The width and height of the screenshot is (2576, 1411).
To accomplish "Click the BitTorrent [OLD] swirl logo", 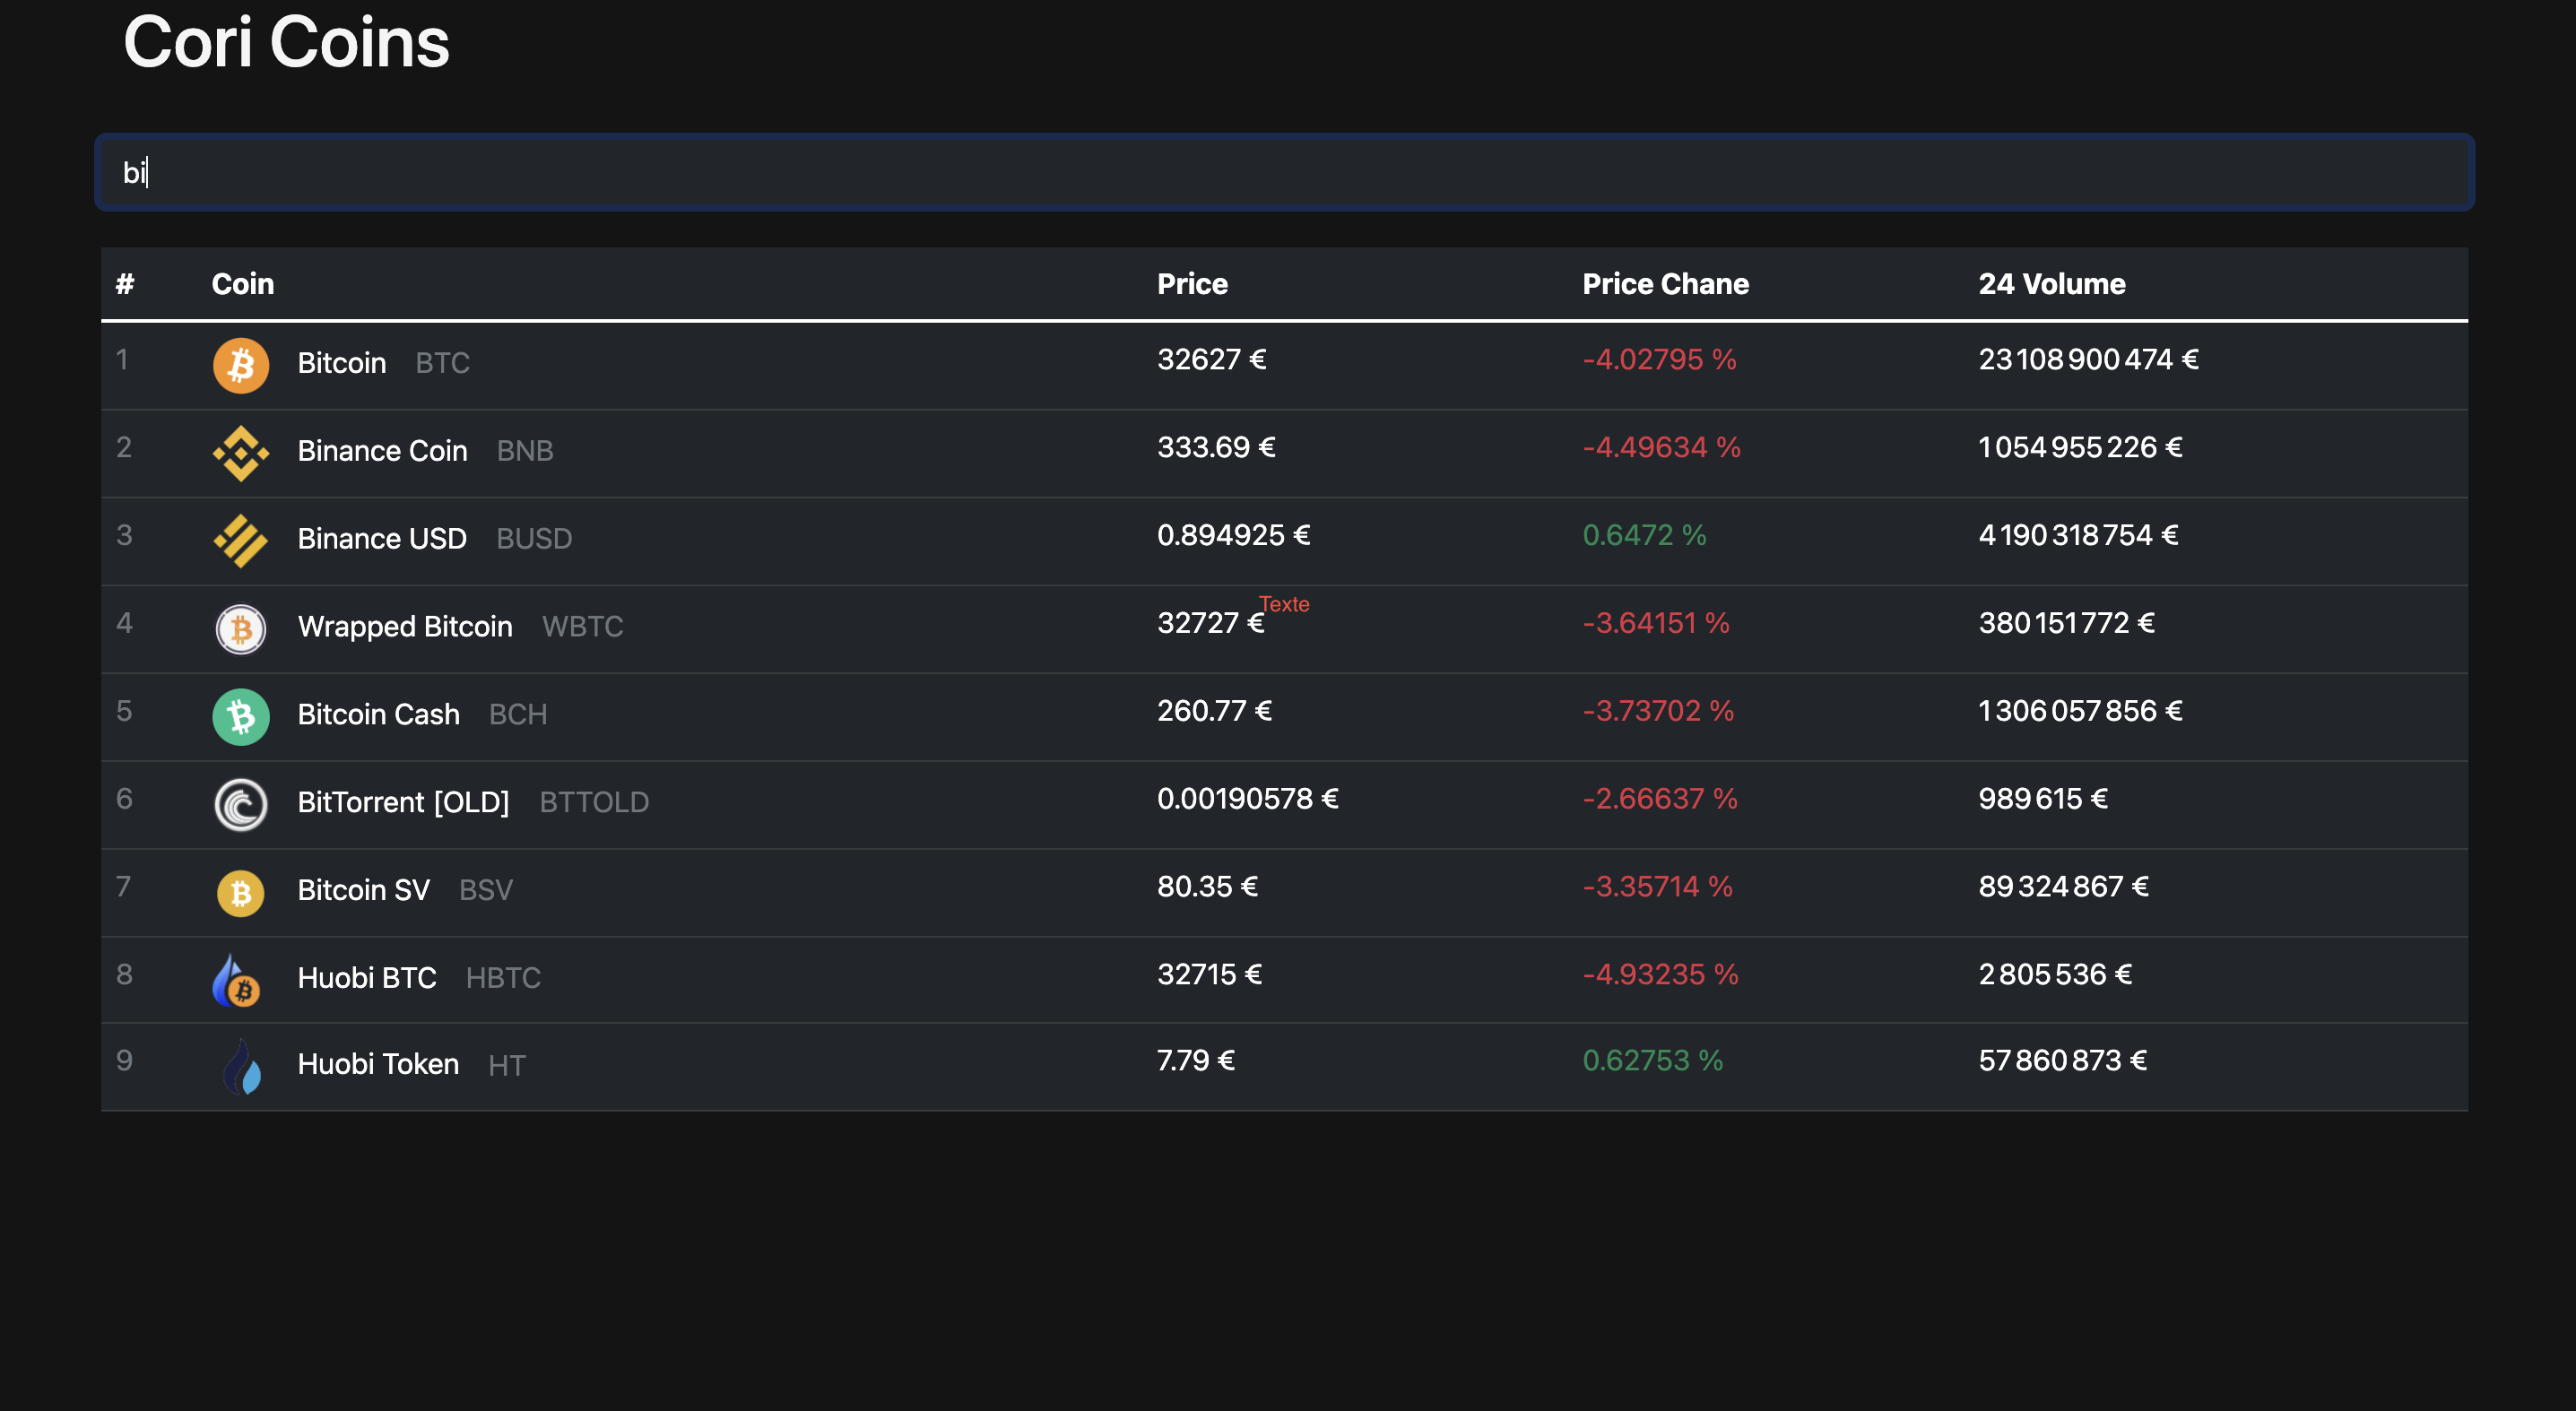I will pos(241,804).
